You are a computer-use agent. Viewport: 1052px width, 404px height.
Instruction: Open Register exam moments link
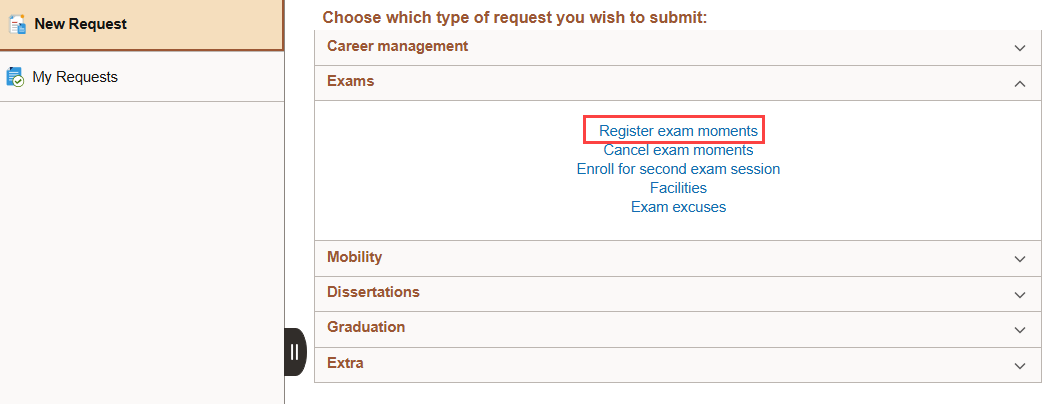(678, 131)
